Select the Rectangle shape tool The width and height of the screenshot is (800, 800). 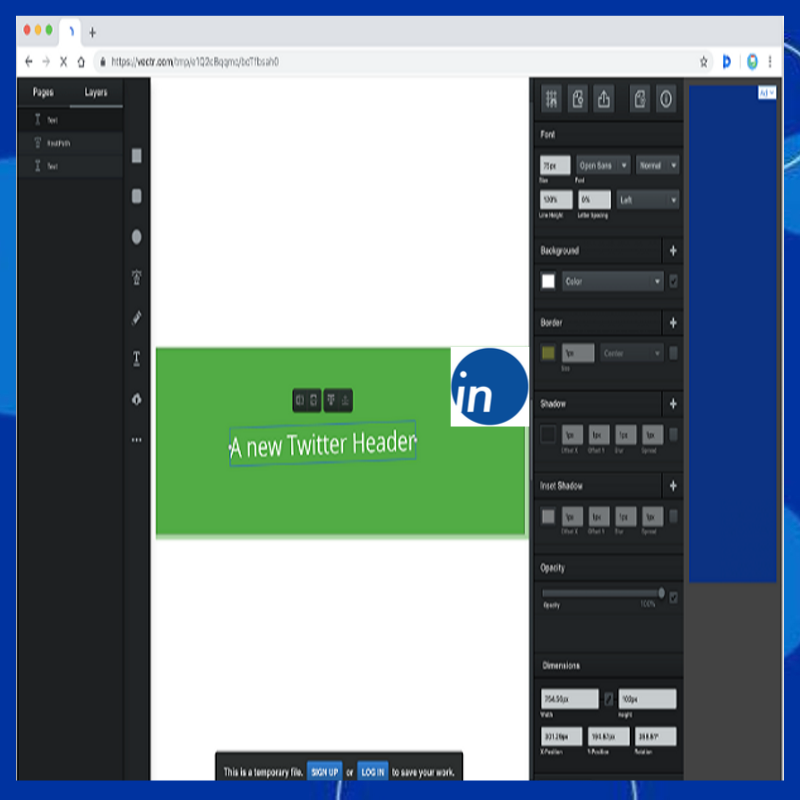[x=136, y=156]
